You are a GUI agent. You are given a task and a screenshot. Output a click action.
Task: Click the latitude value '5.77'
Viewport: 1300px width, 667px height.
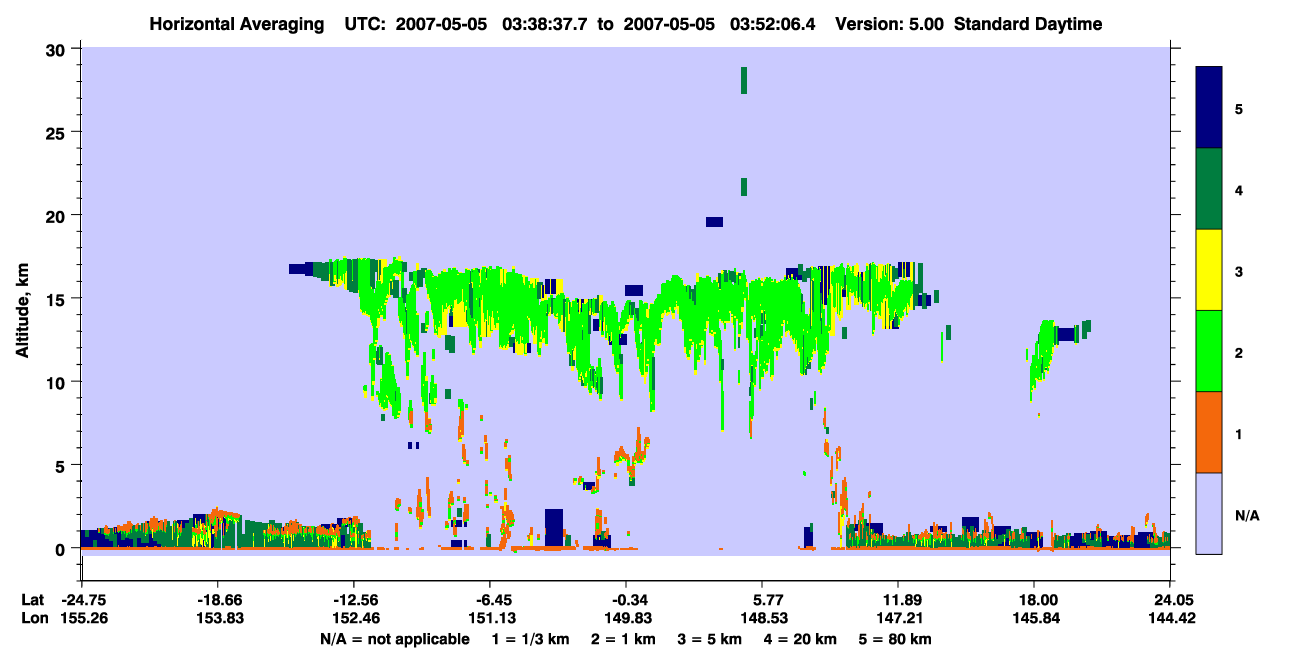pos(762,599)
